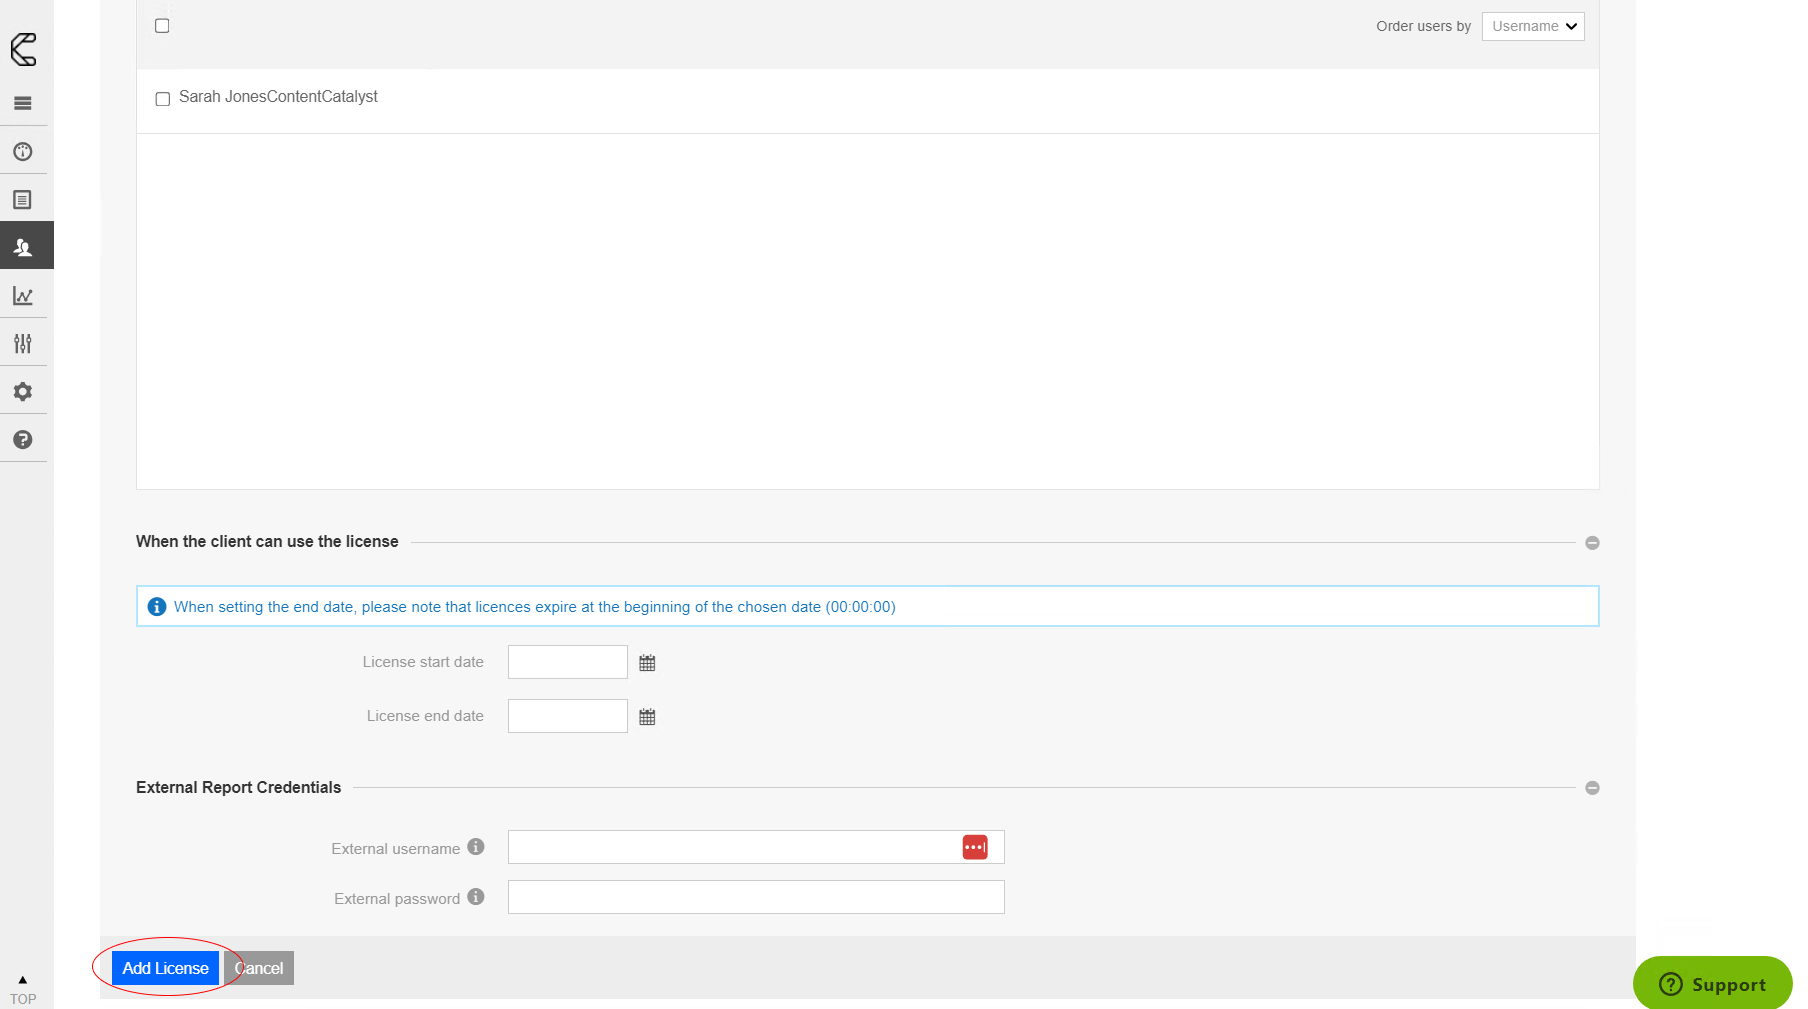1808x1009 pixels.
Task: Click the hamburger menu icon in sidebar
Action: click(x=23, y=103)
